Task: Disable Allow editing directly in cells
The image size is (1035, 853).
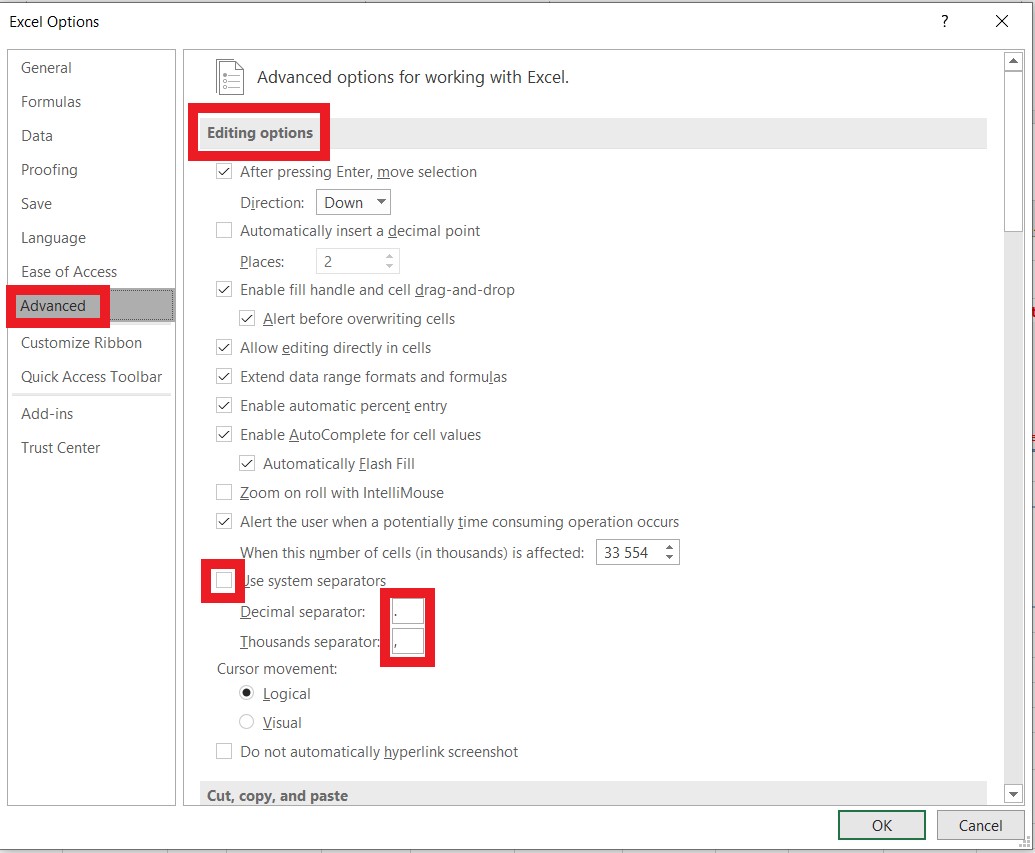Action: point(224,347)
